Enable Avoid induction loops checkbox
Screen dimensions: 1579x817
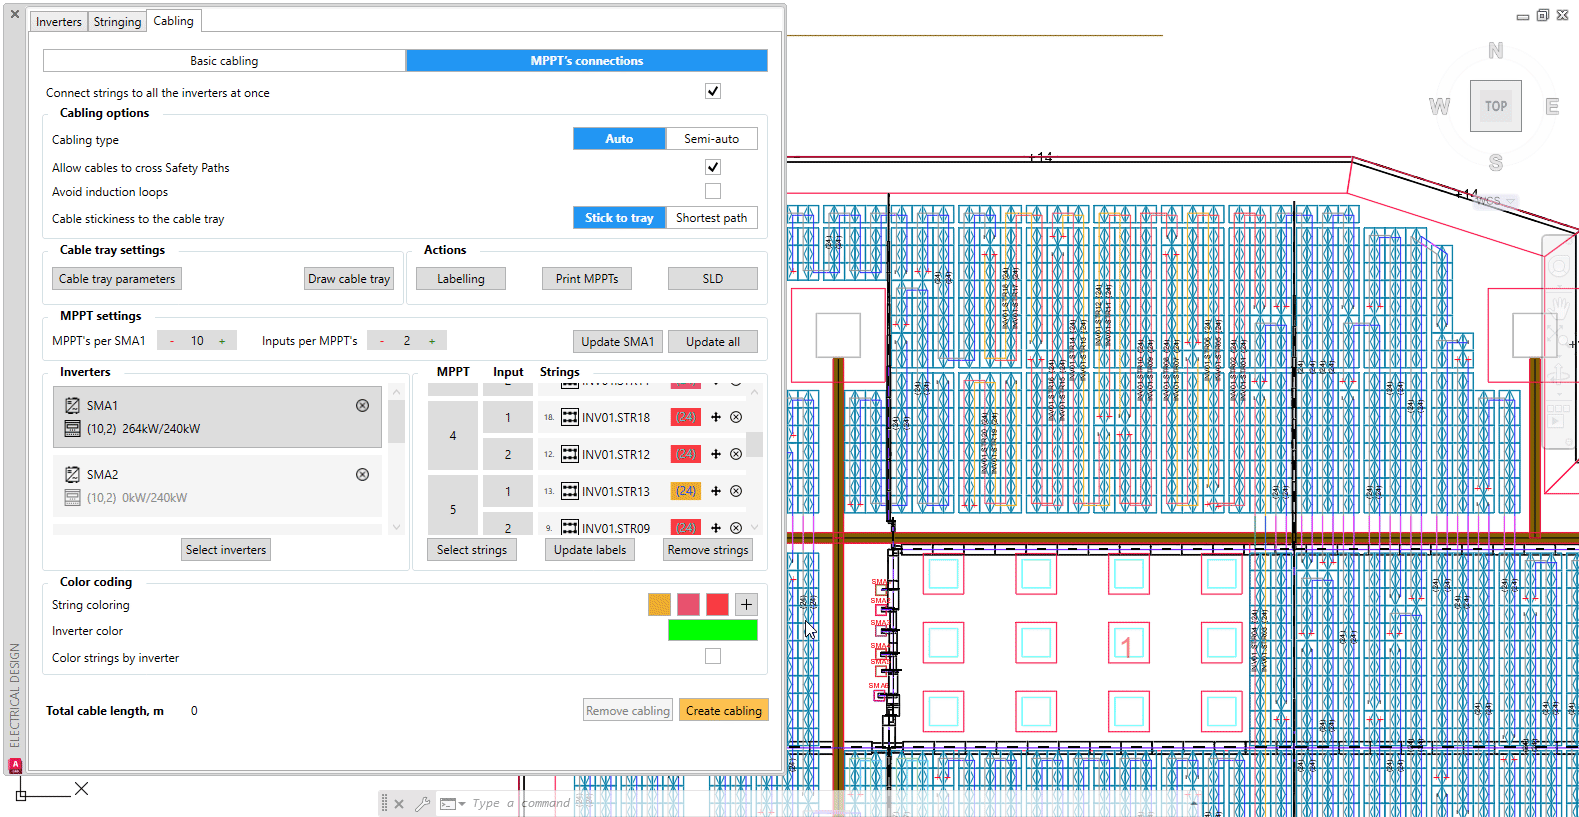coord(713,191)
